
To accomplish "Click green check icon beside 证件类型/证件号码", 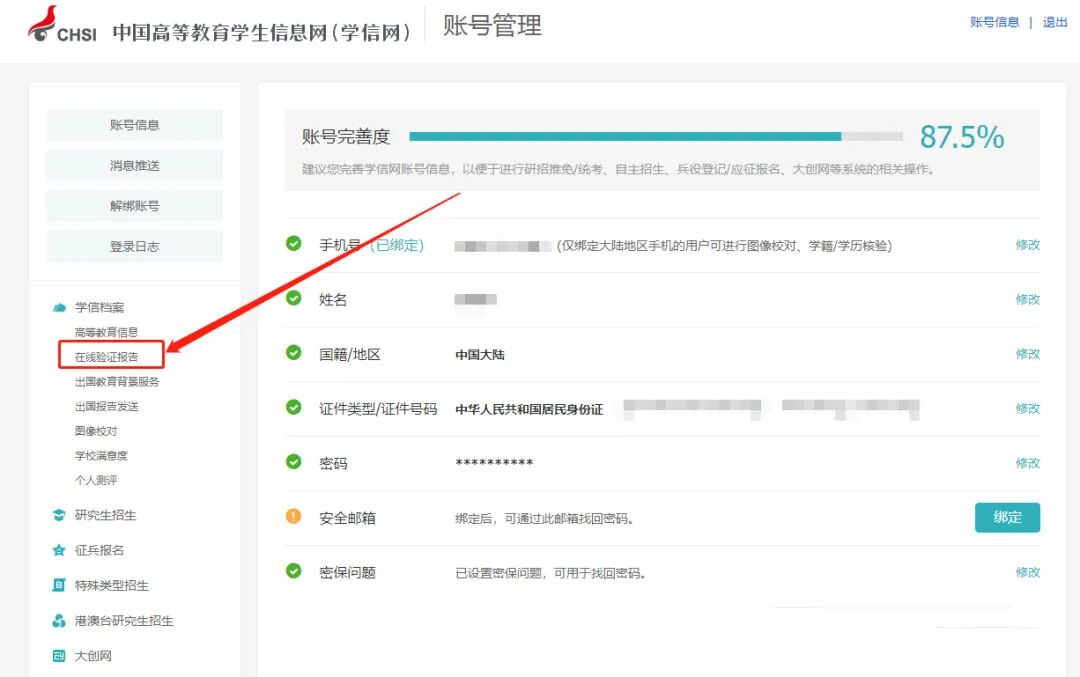I will (x=293, y=407).
